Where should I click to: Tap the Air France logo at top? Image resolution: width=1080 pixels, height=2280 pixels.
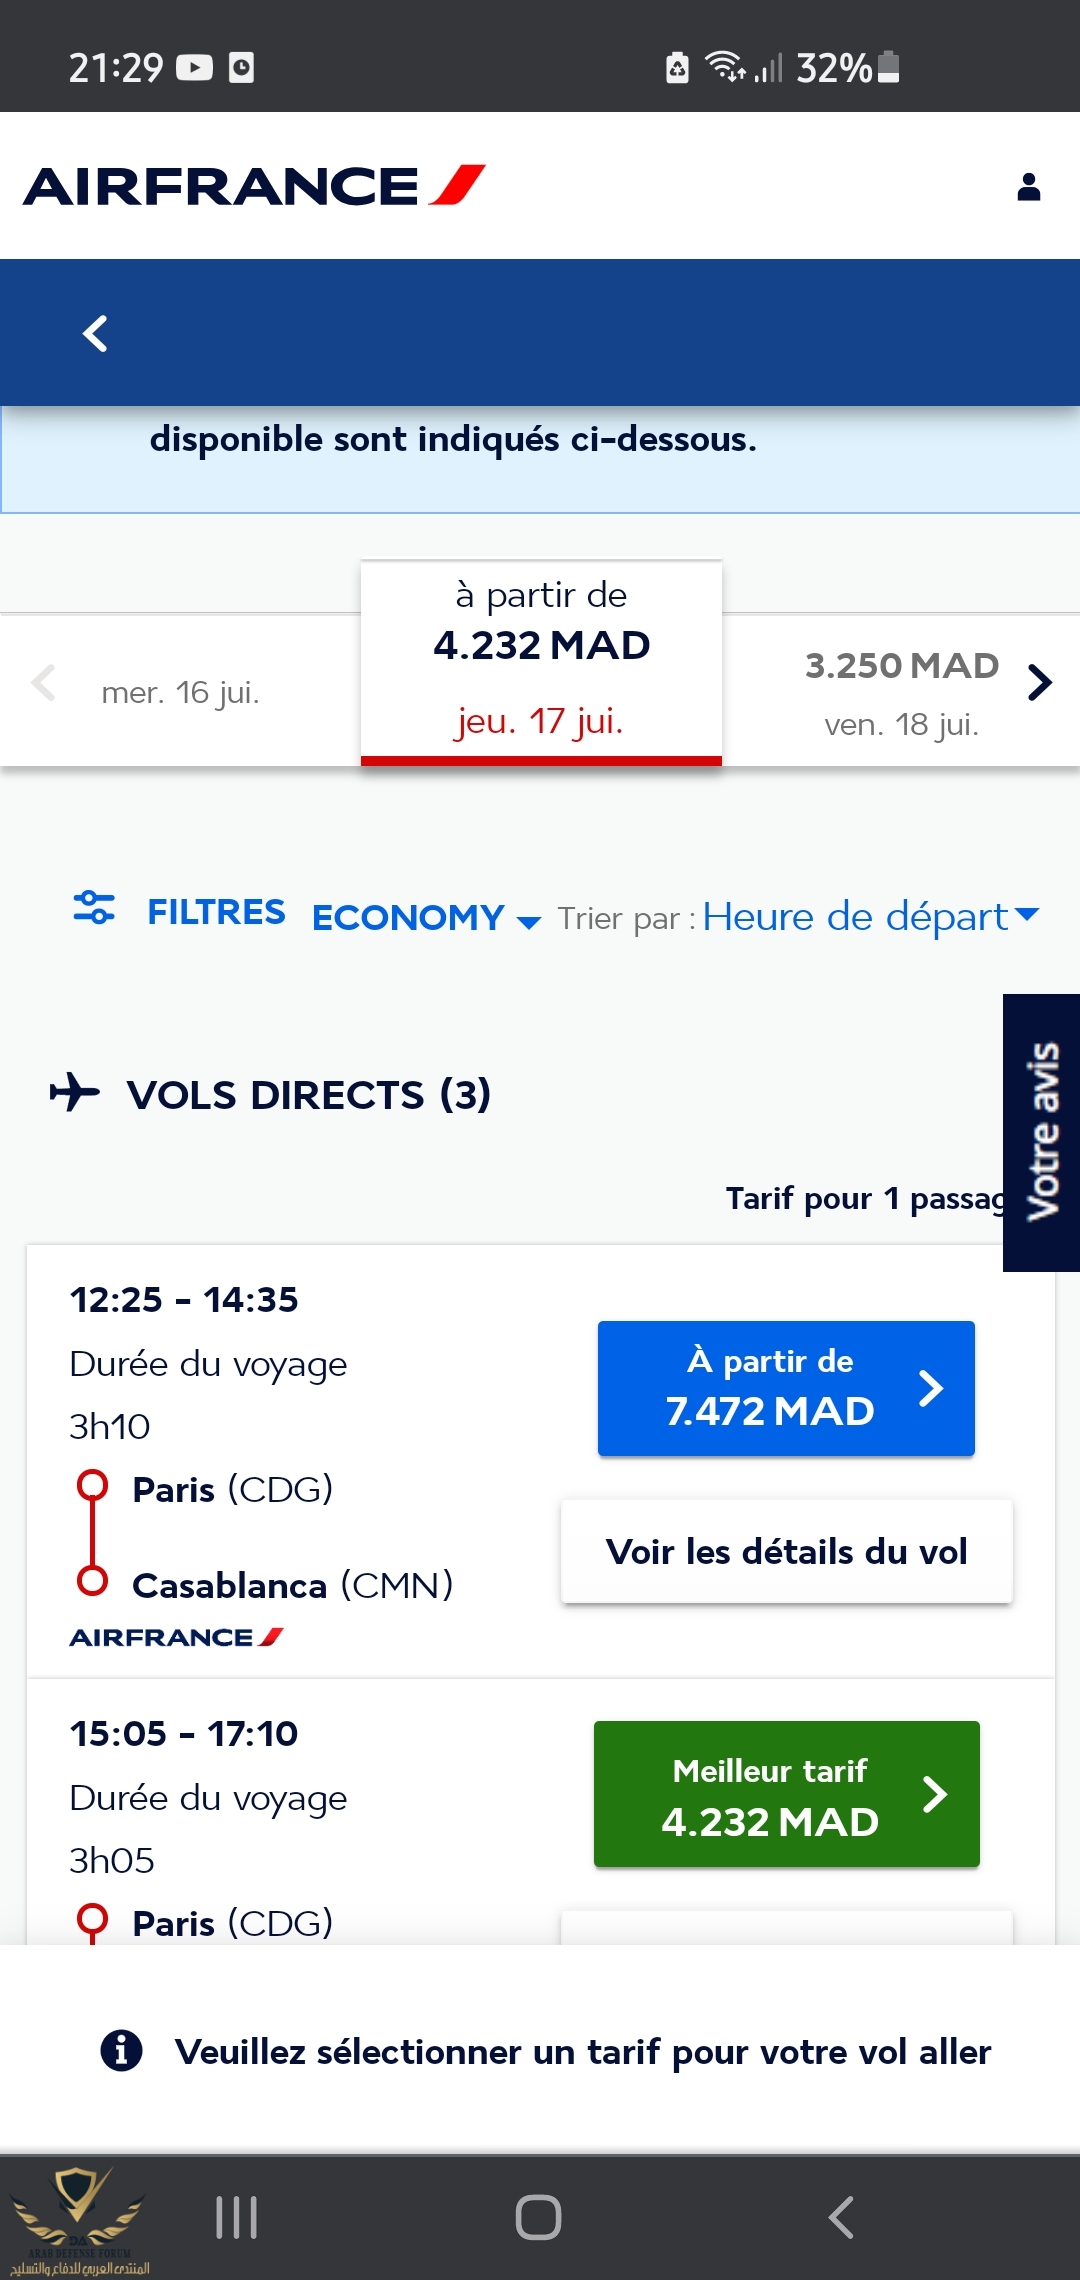(254, 186)
